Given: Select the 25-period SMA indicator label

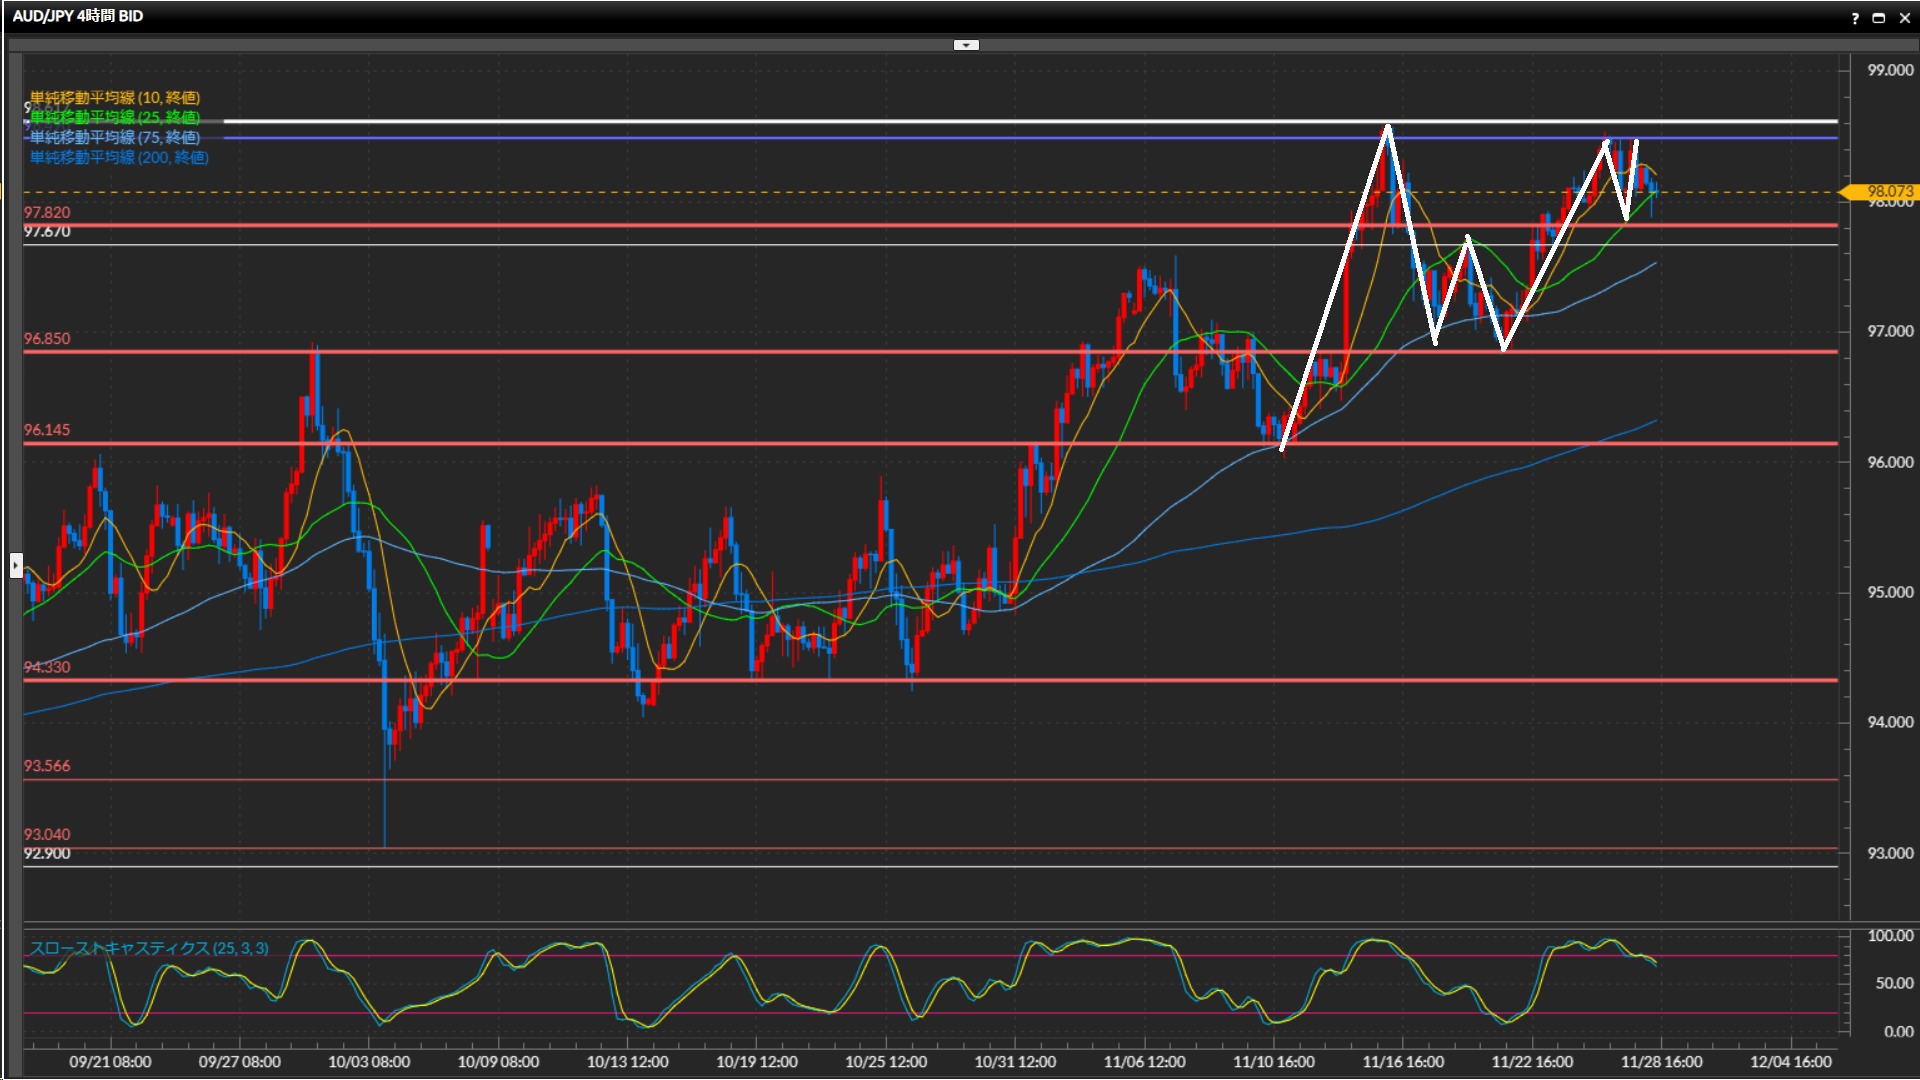Looking at the screenshot, I should [x=115, y=118].
